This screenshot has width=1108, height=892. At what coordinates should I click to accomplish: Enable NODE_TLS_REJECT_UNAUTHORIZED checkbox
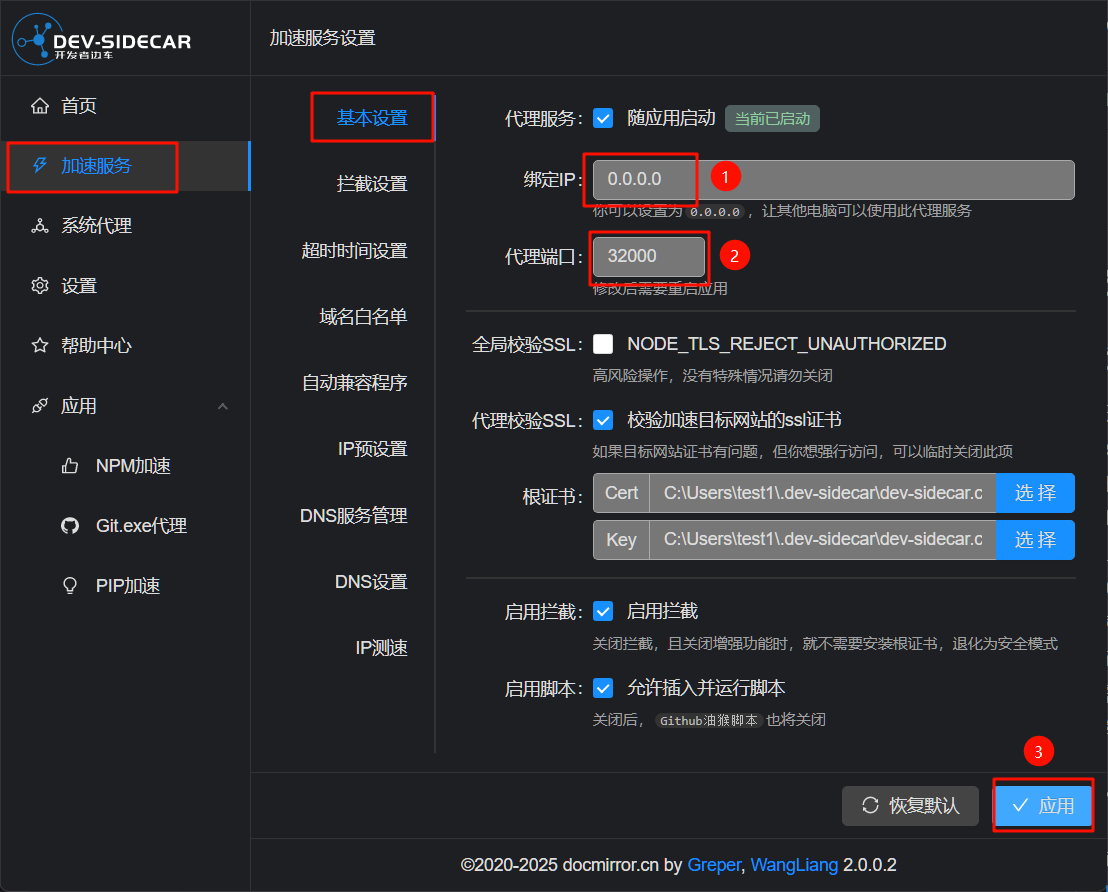tap(603, 344)
